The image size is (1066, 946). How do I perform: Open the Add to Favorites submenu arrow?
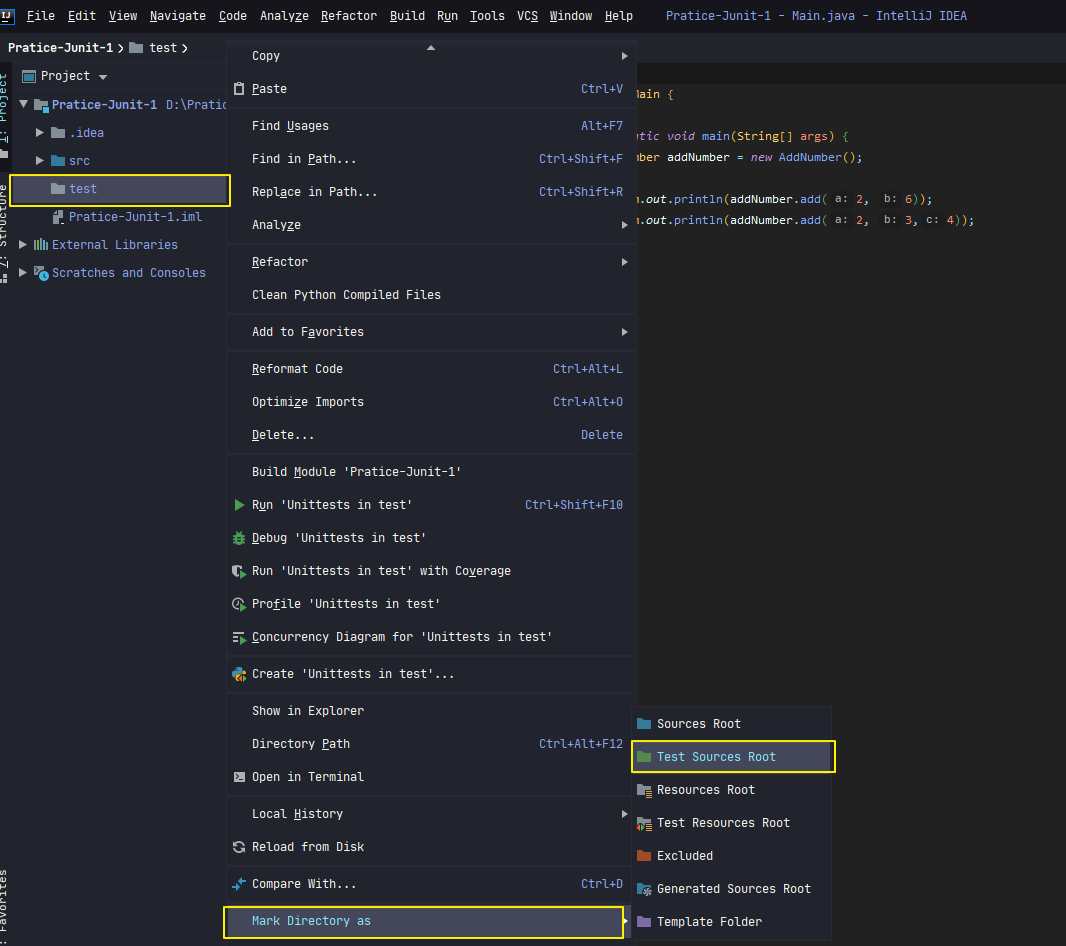tap(624, 332)
